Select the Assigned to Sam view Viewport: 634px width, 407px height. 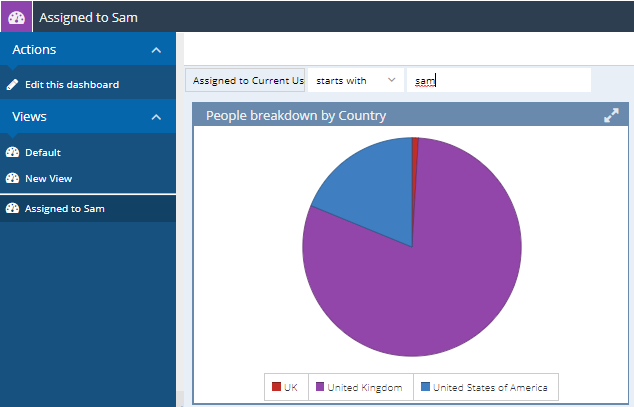(x=88, y=208)
